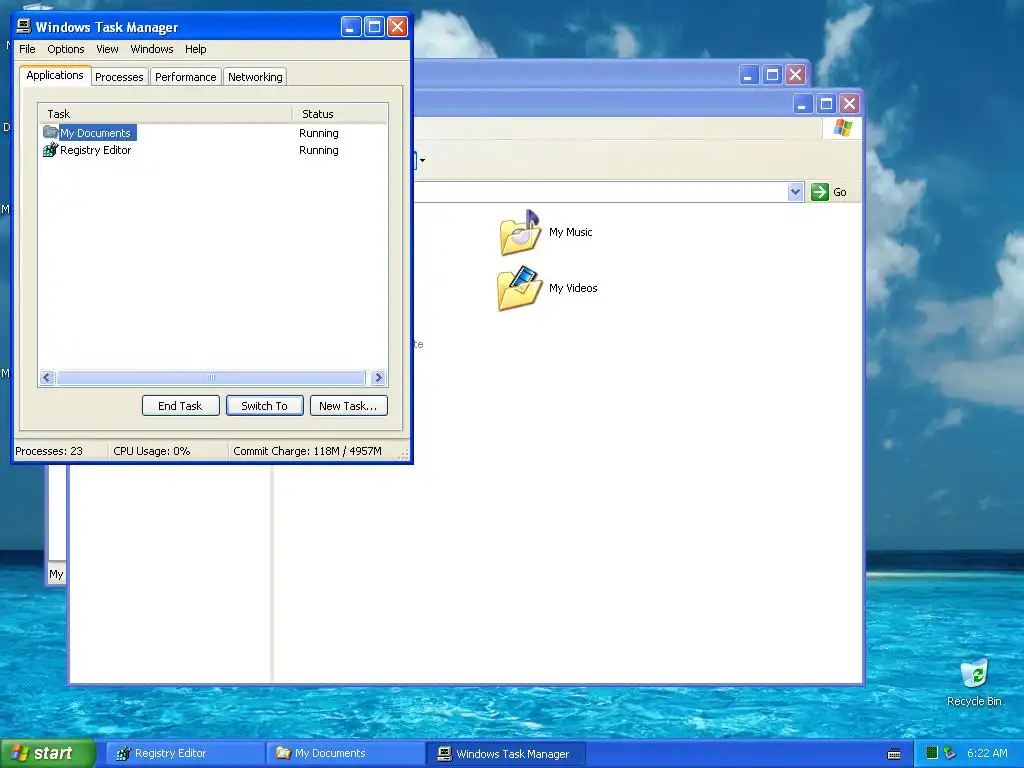Screen dimensions: 1024x768
Task: Click the My Music folder label
Action: click(x=571, y=232)
